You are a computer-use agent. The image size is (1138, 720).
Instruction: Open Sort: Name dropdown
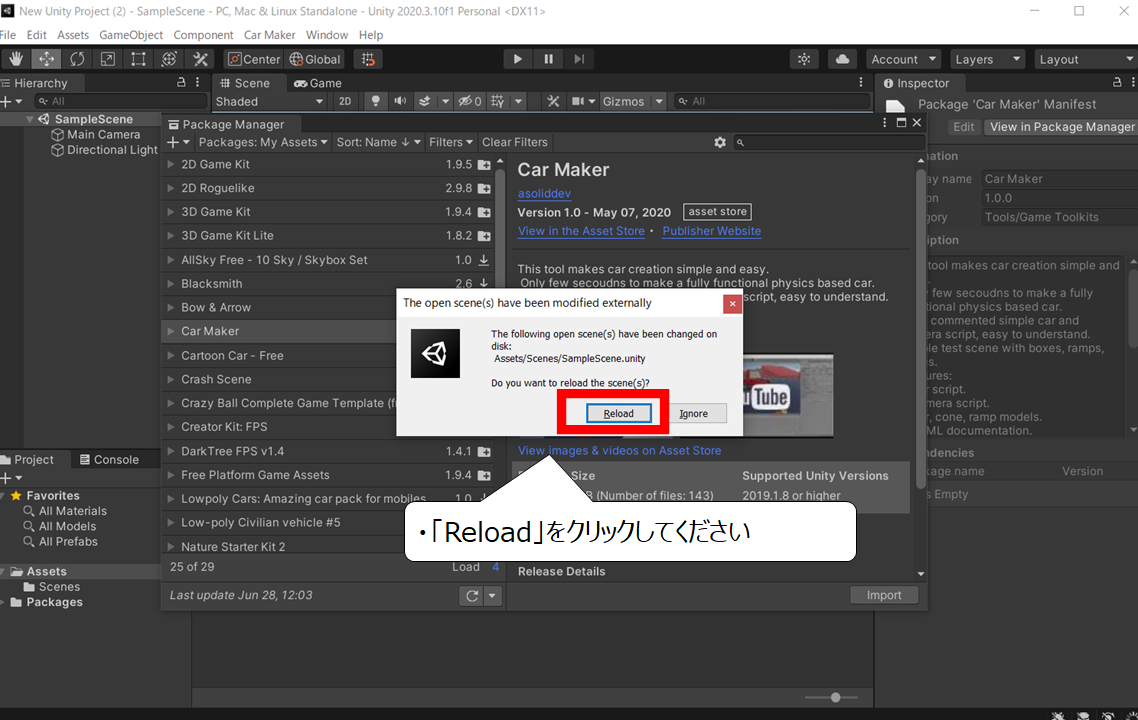point(378,142)
